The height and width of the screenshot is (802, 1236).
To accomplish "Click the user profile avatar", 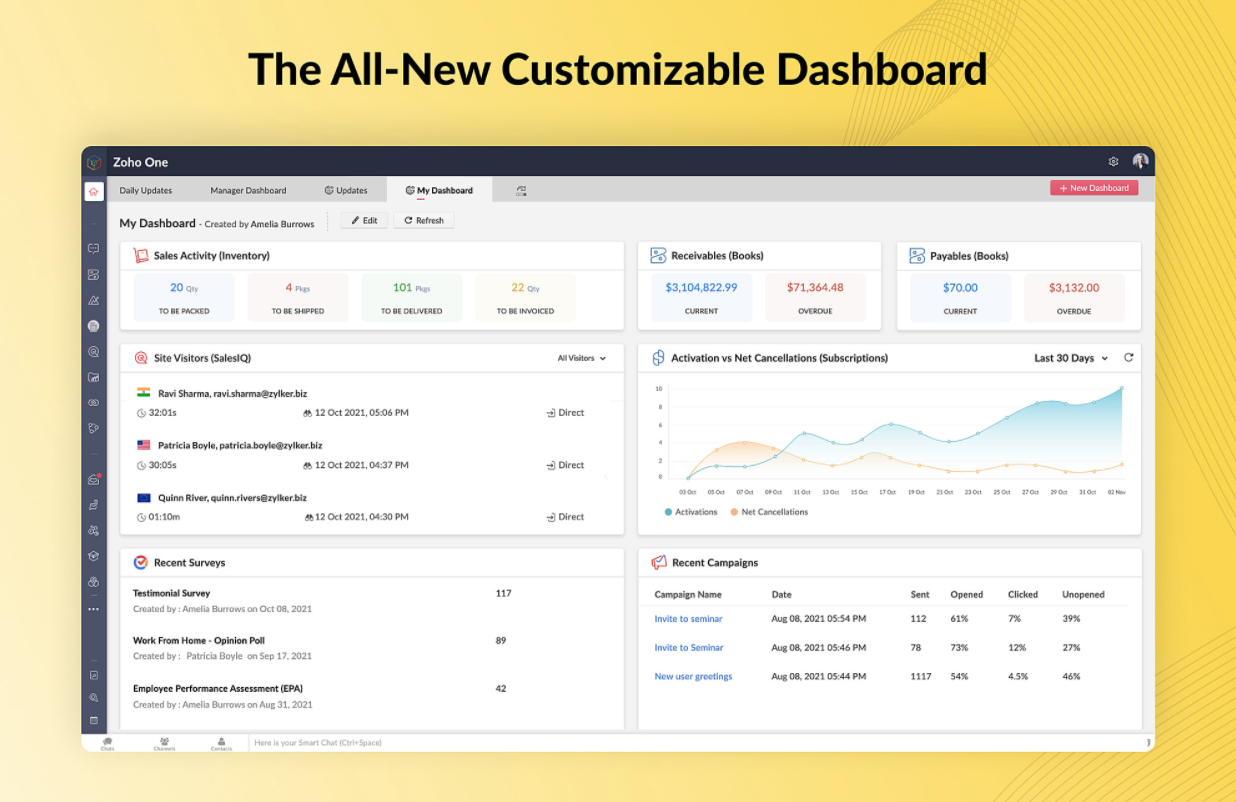I will [1140, 162].
